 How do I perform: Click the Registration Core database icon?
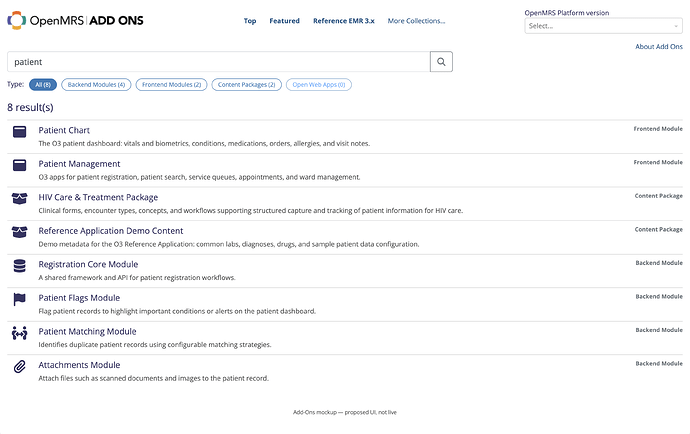pyautogui.click(x=19, y=266)
